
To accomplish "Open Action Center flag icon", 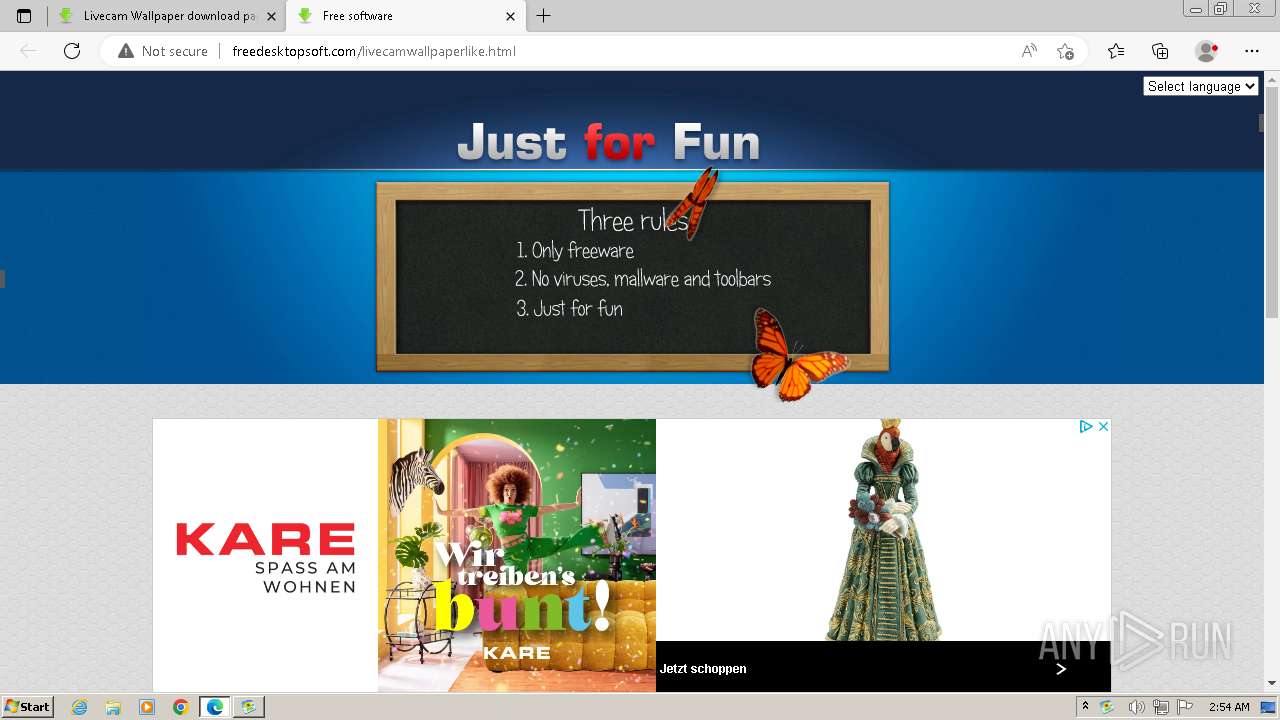I will (x=1186, y=707).
